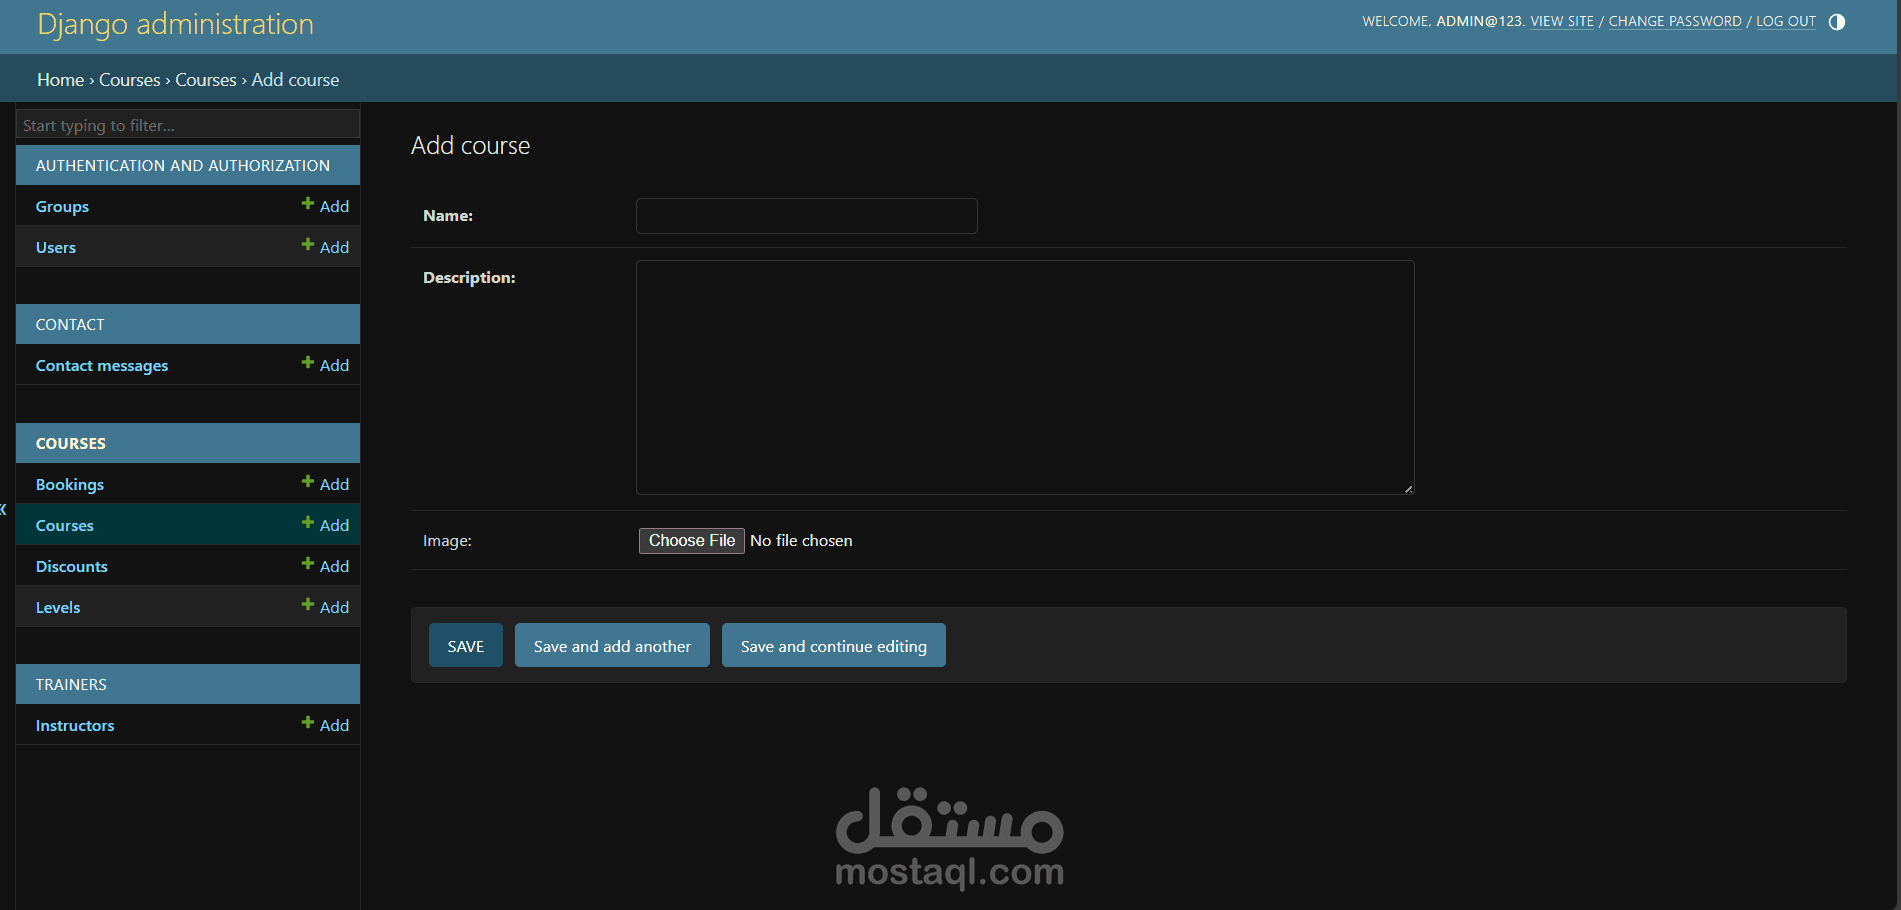This screenshot has width=1901, height=910.
Task: Open the Groups list
Action: [62, 207]
